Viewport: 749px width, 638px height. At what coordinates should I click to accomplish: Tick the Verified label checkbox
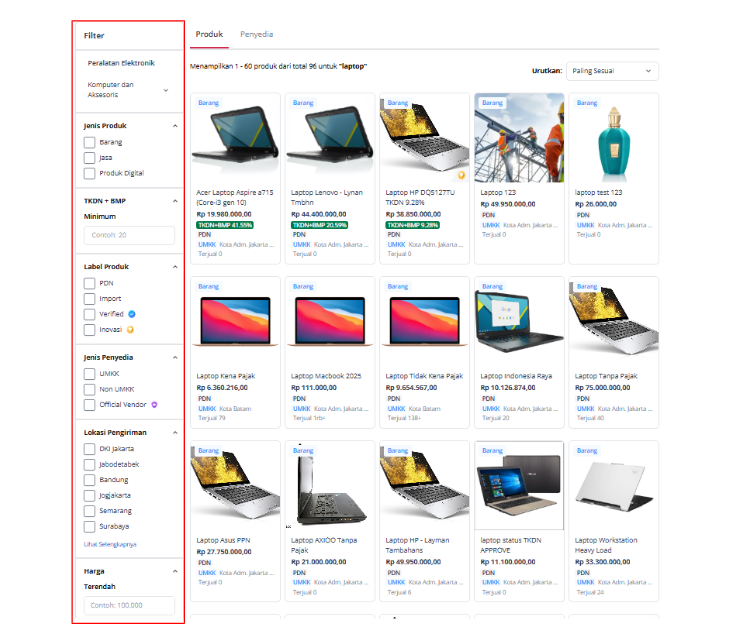pyautogui.click(x=89, y=314)
